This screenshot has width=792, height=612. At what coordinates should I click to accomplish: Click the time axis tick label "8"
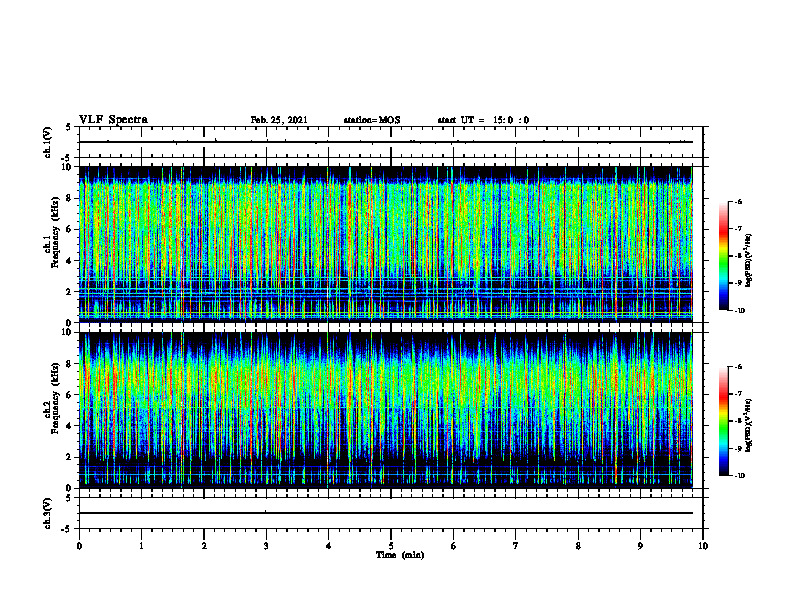pyautogui.click(x=578, y=546)
